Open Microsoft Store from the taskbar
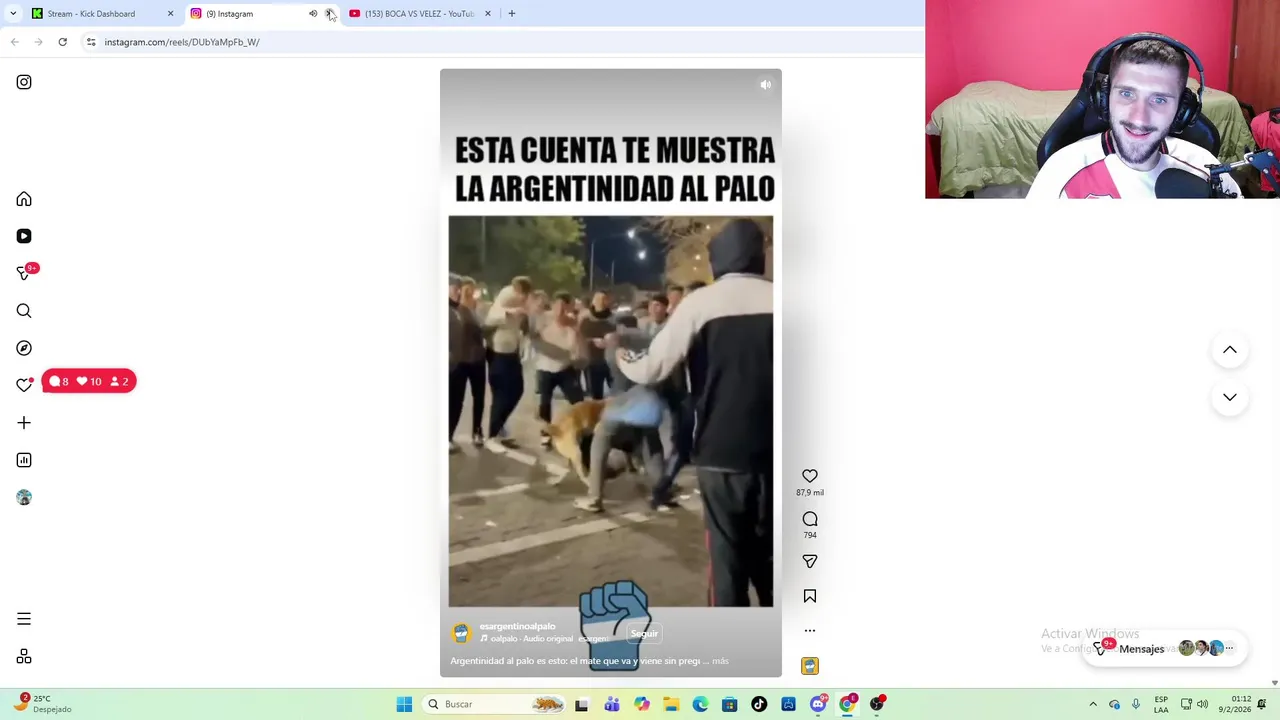This screenshot has width=1280, height=720. click(730, 704)
